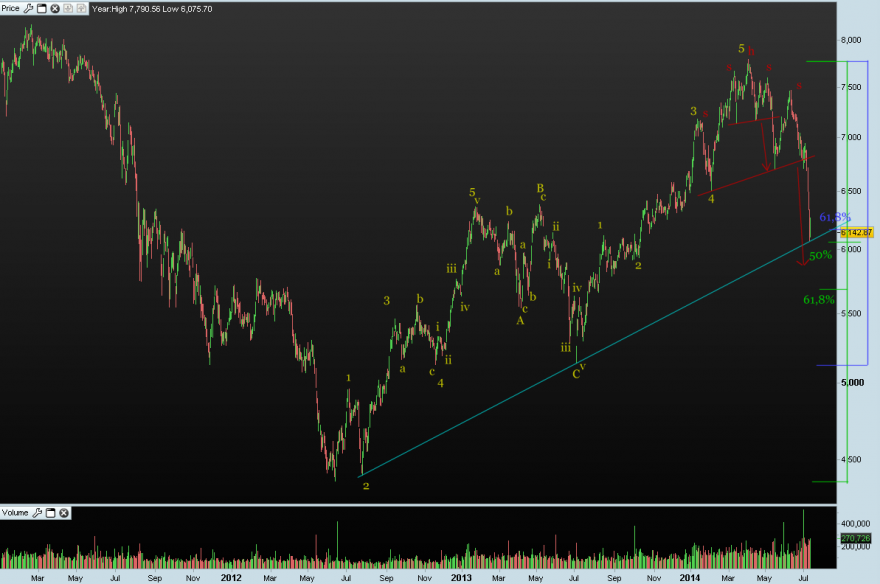Open the Price panel wrench settings
The image size is (880, 584).
pyautogui.click(x=28, y=8)
